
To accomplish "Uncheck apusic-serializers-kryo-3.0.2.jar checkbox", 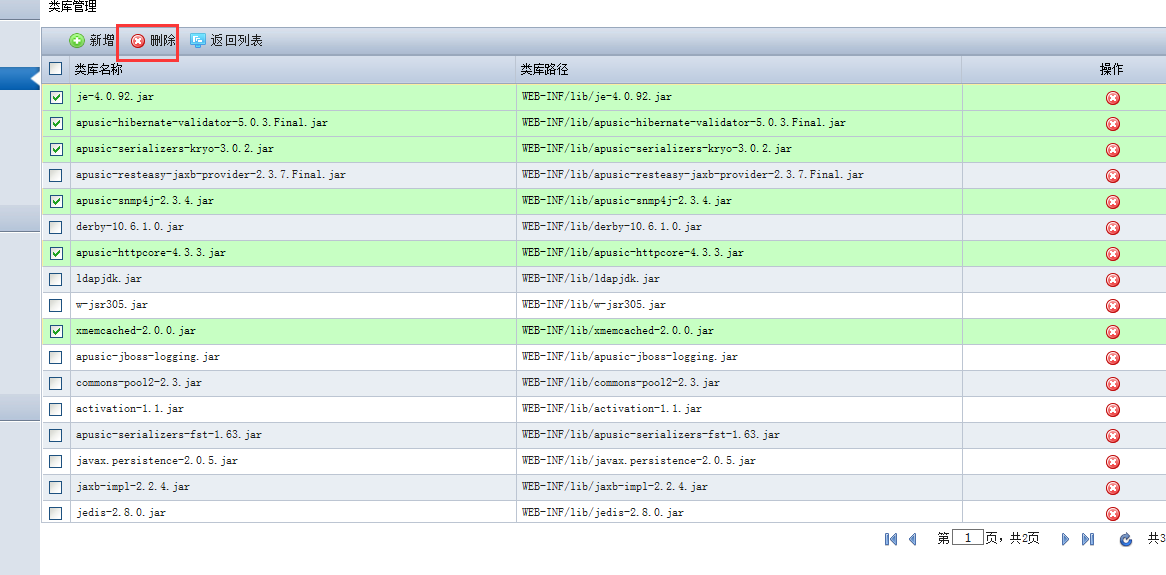I will point(56,149).
